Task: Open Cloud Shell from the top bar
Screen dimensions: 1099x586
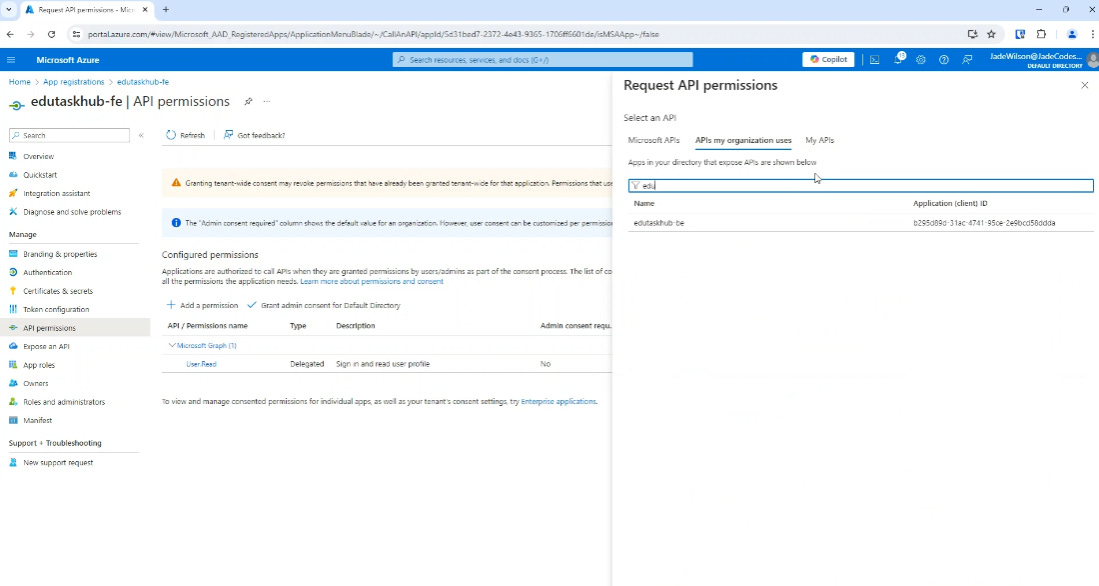Action: (875, 60)
